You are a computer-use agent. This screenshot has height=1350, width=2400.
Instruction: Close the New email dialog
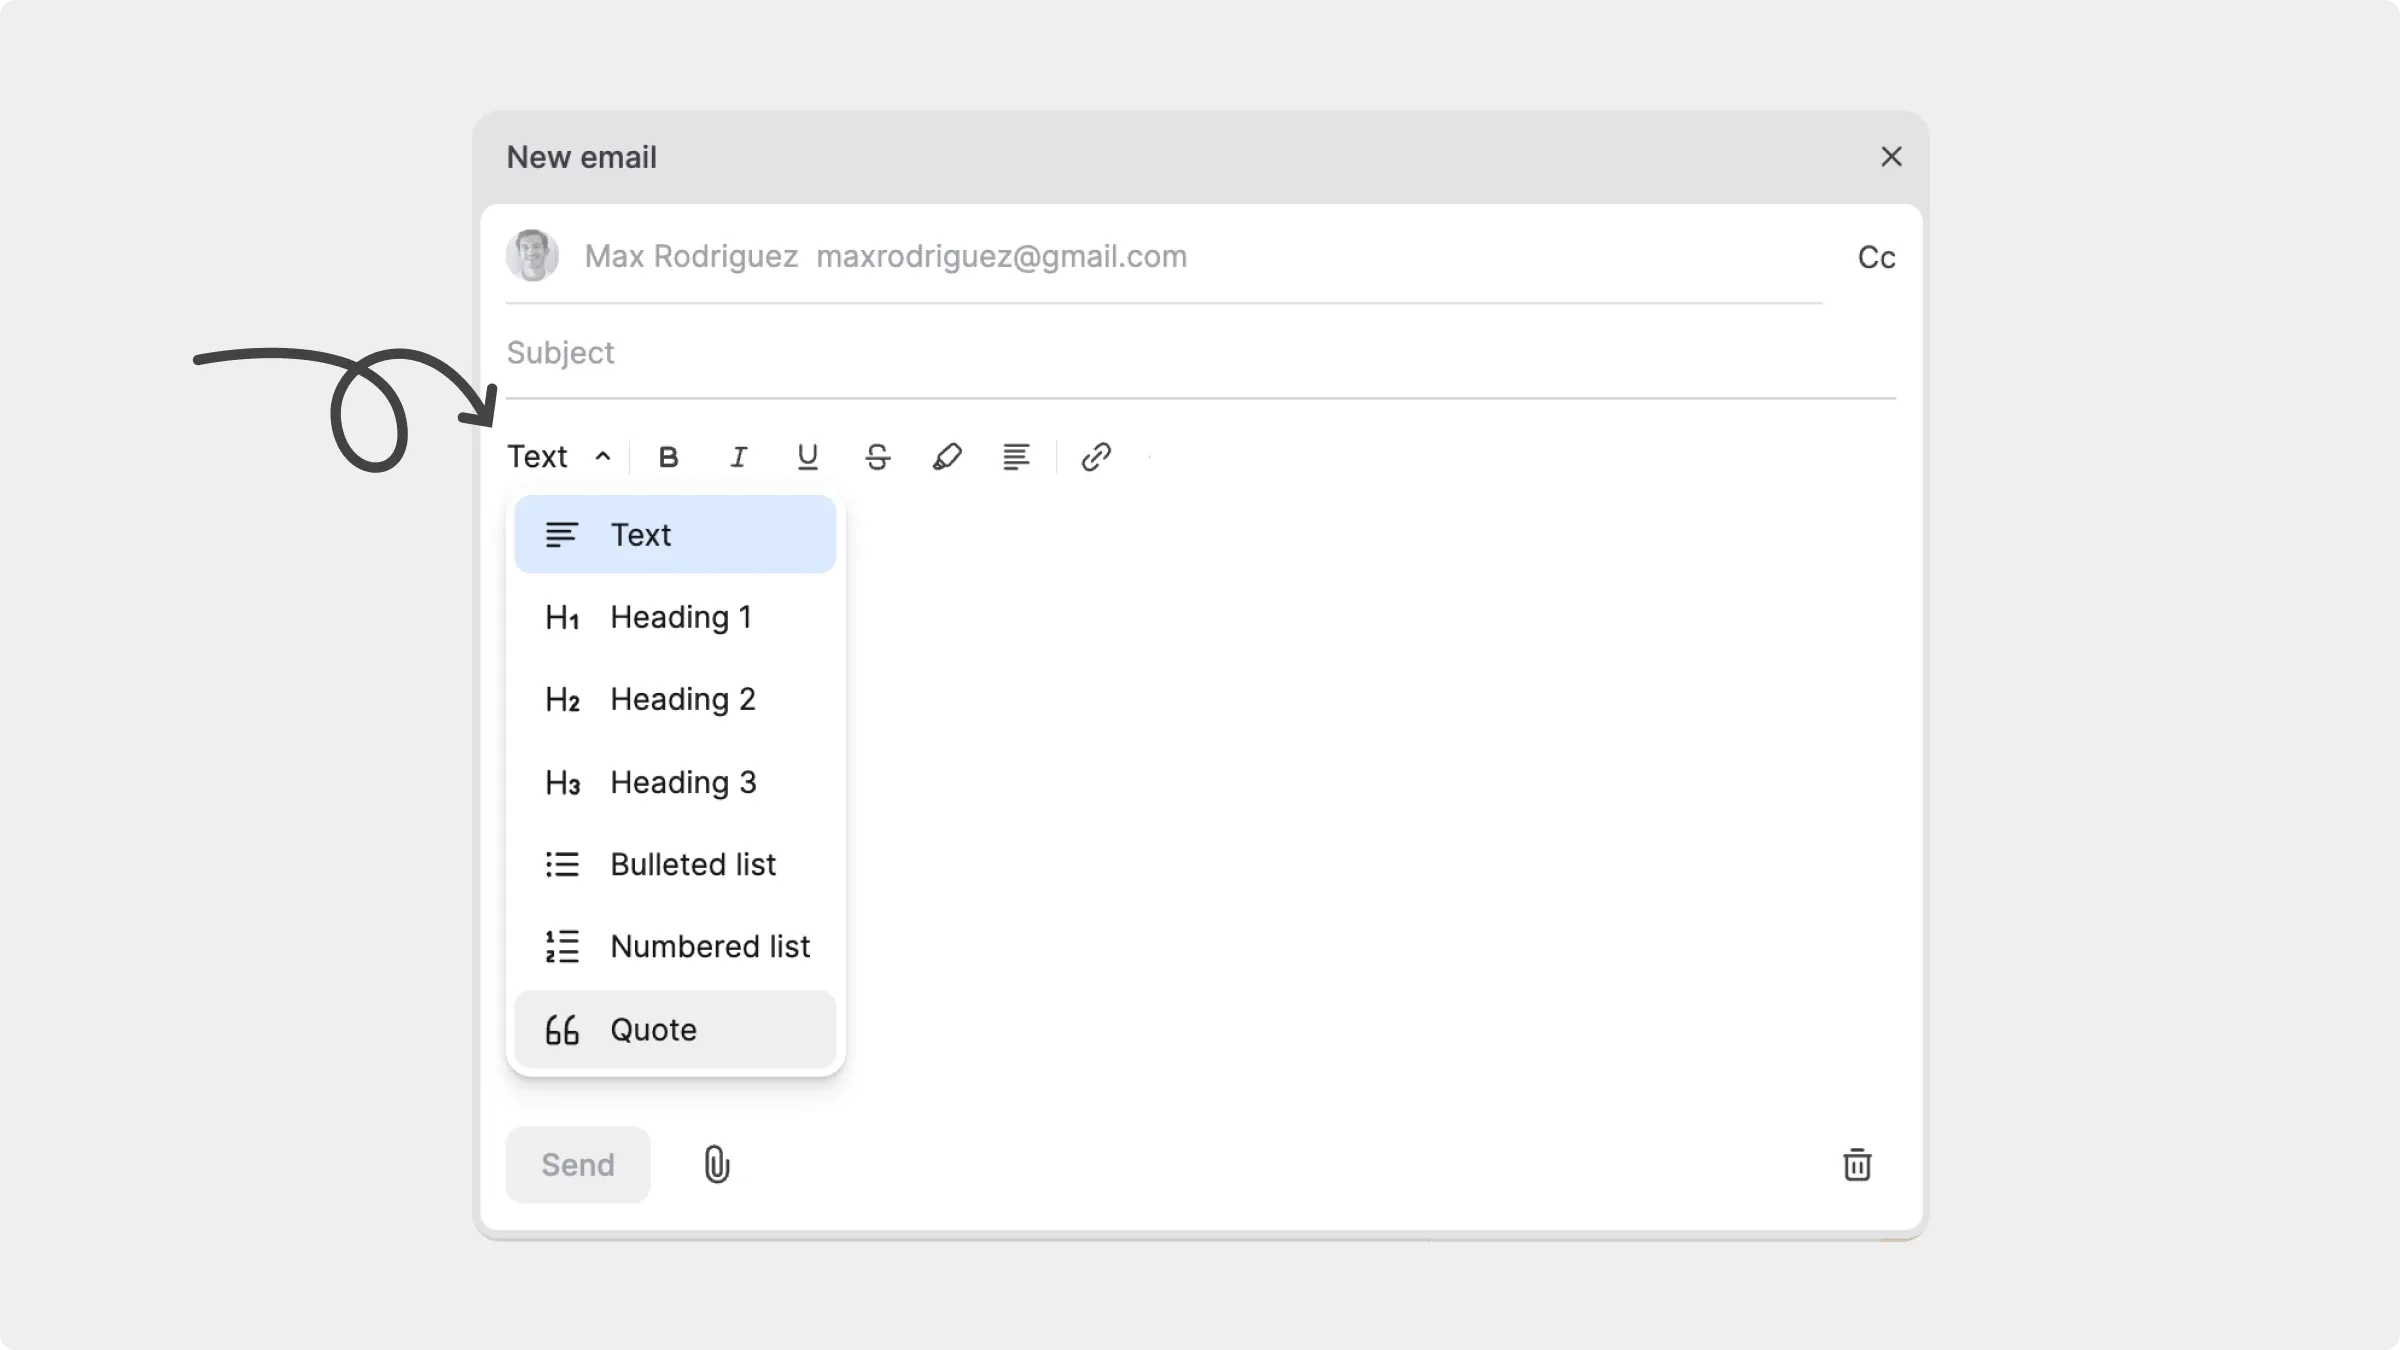[x=1891, y=157]
